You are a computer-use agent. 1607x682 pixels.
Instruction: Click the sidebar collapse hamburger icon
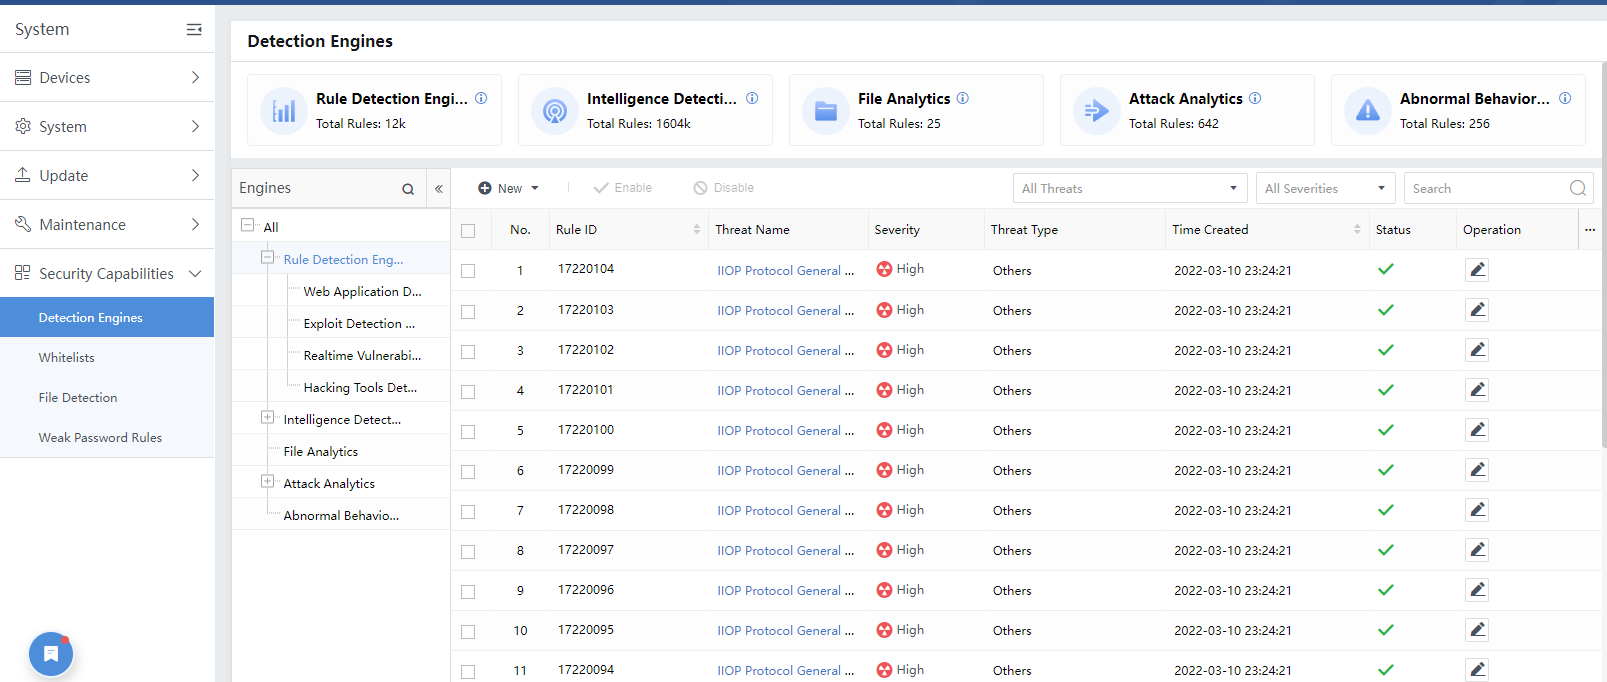click(x=194, y=30)
